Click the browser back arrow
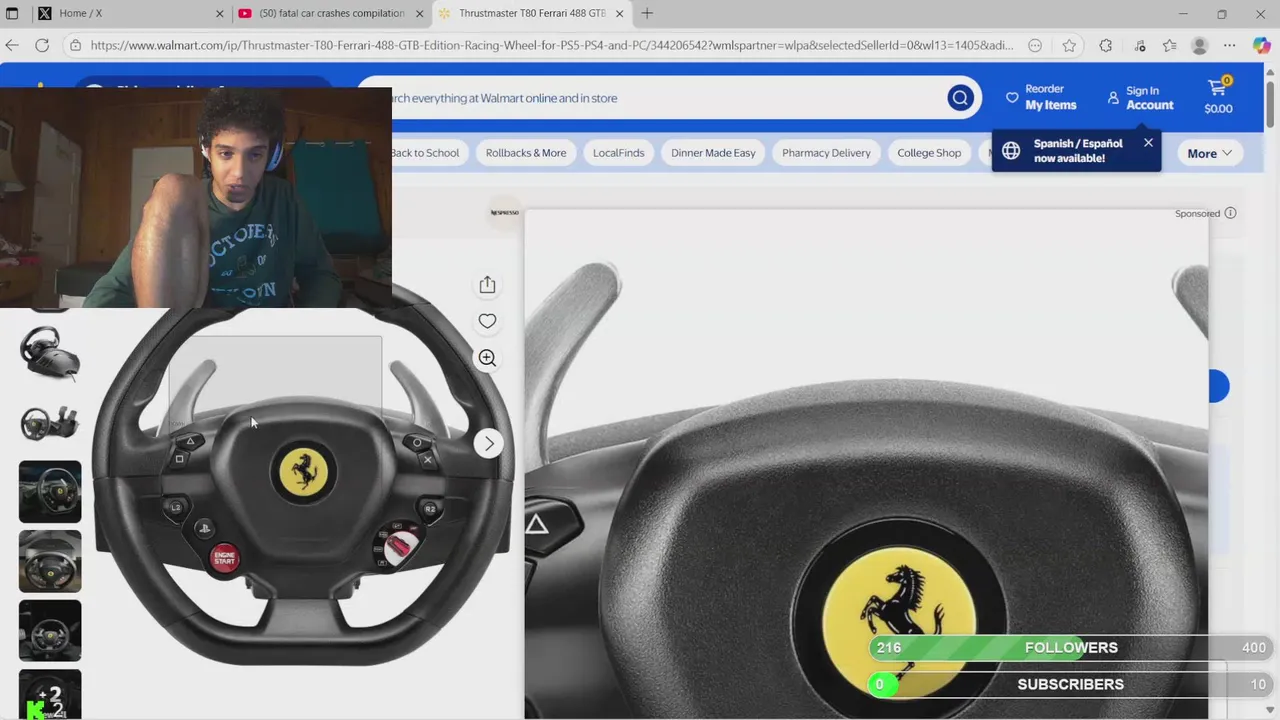1280x720 pixels. 12,45
